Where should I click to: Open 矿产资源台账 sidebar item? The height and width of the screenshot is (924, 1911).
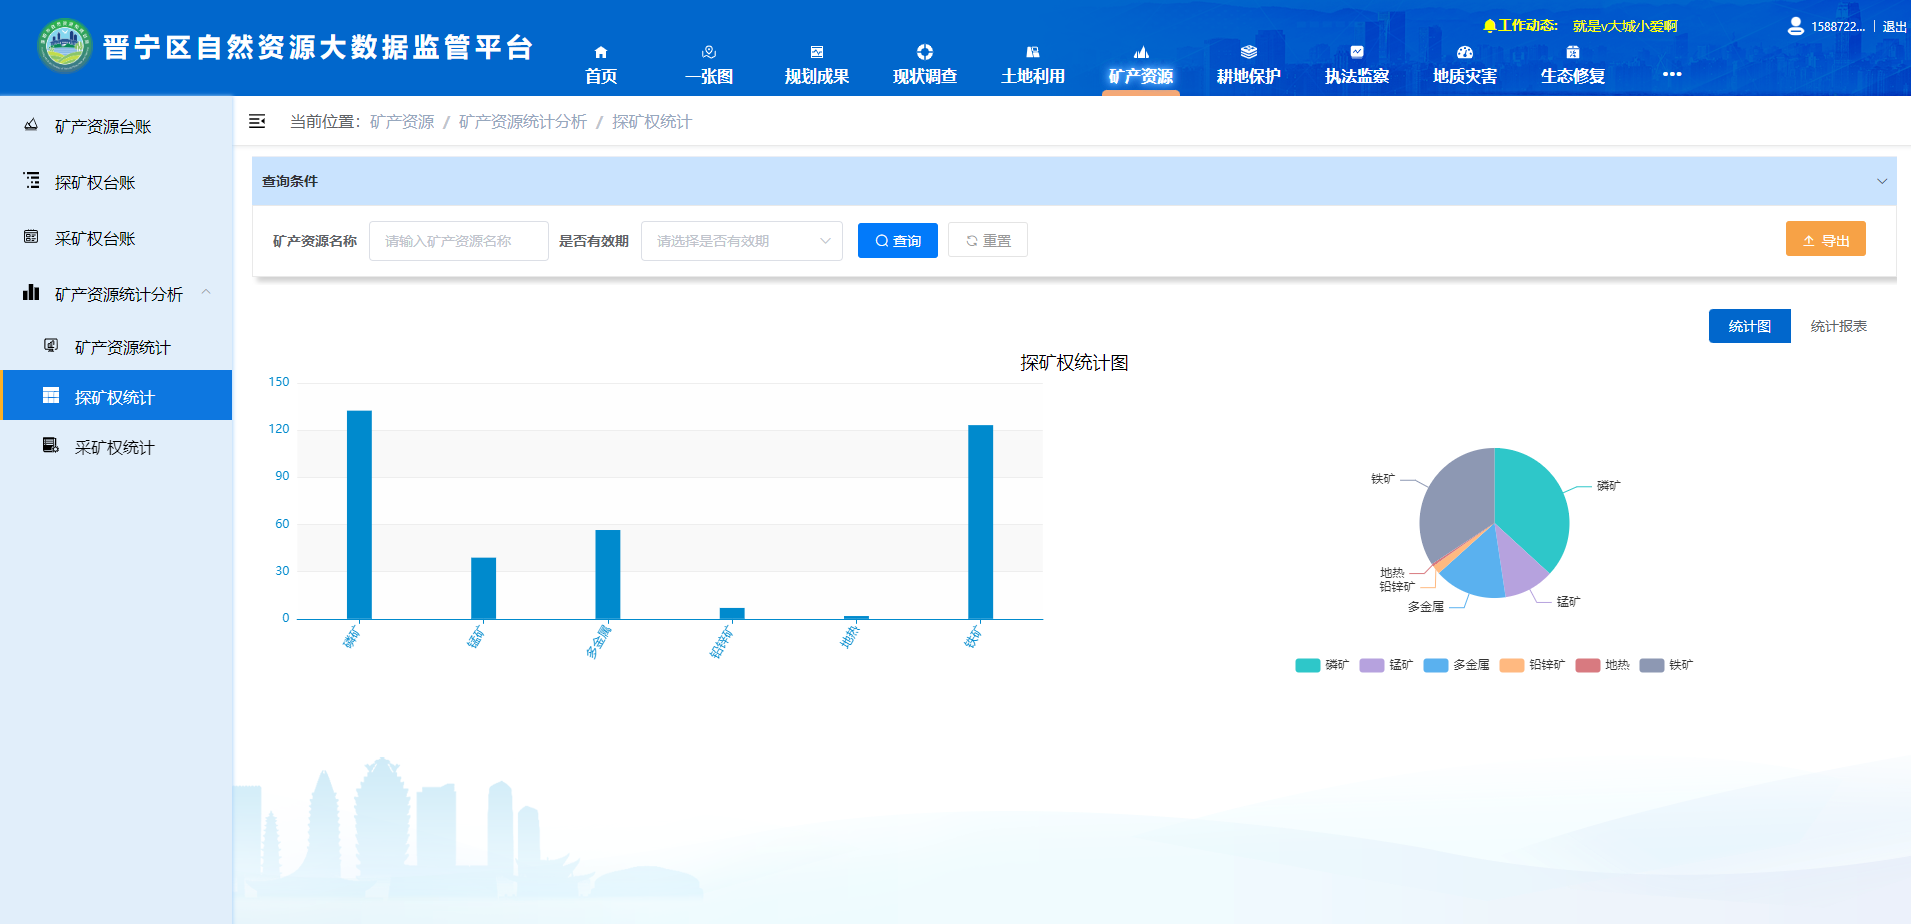pos(116,126)
